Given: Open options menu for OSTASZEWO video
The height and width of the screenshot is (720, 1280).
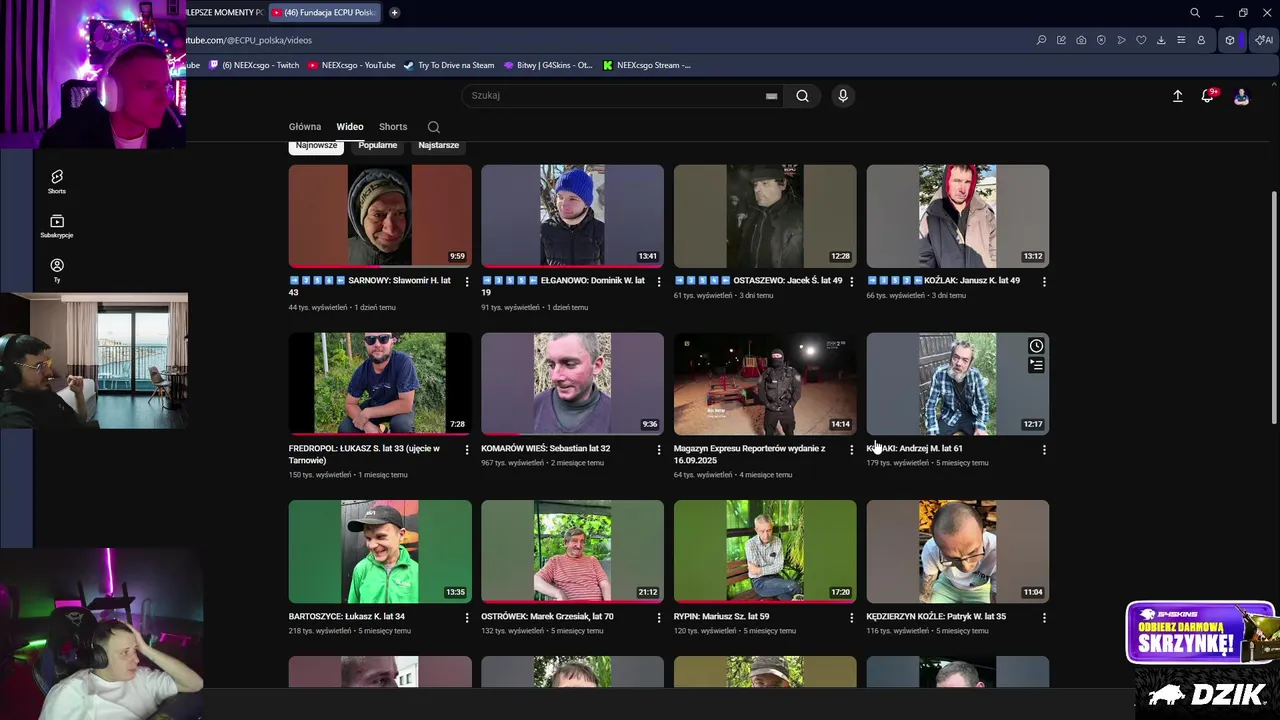Looking at the screenshot, I should click(851, 282).
